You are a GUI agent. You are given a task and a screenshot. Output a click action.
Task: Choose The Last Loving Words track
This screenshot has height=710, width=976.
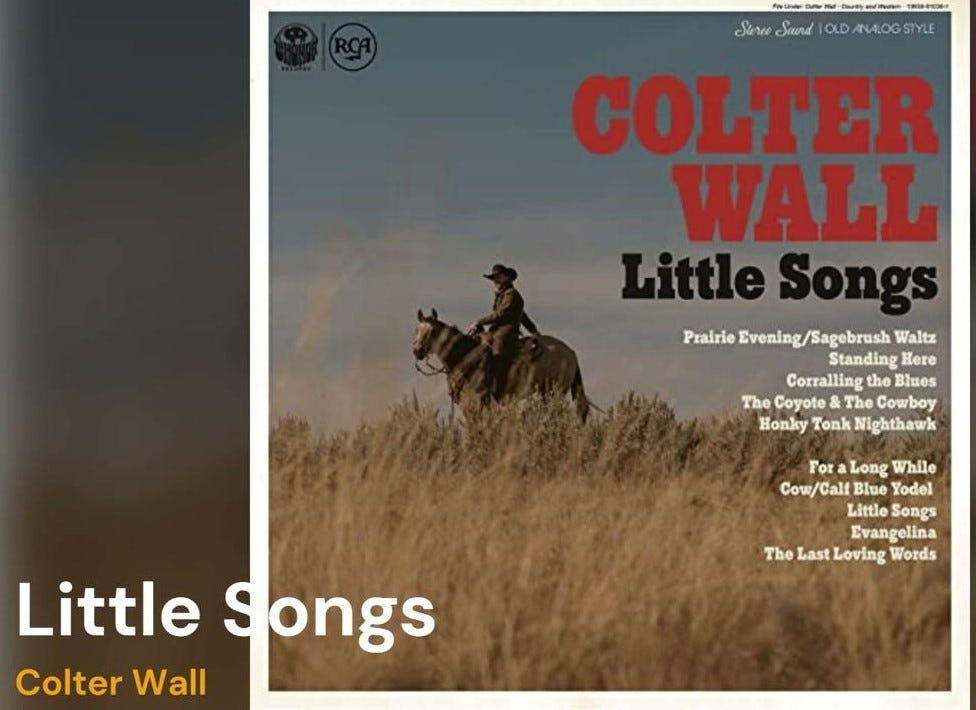point(850,553)
